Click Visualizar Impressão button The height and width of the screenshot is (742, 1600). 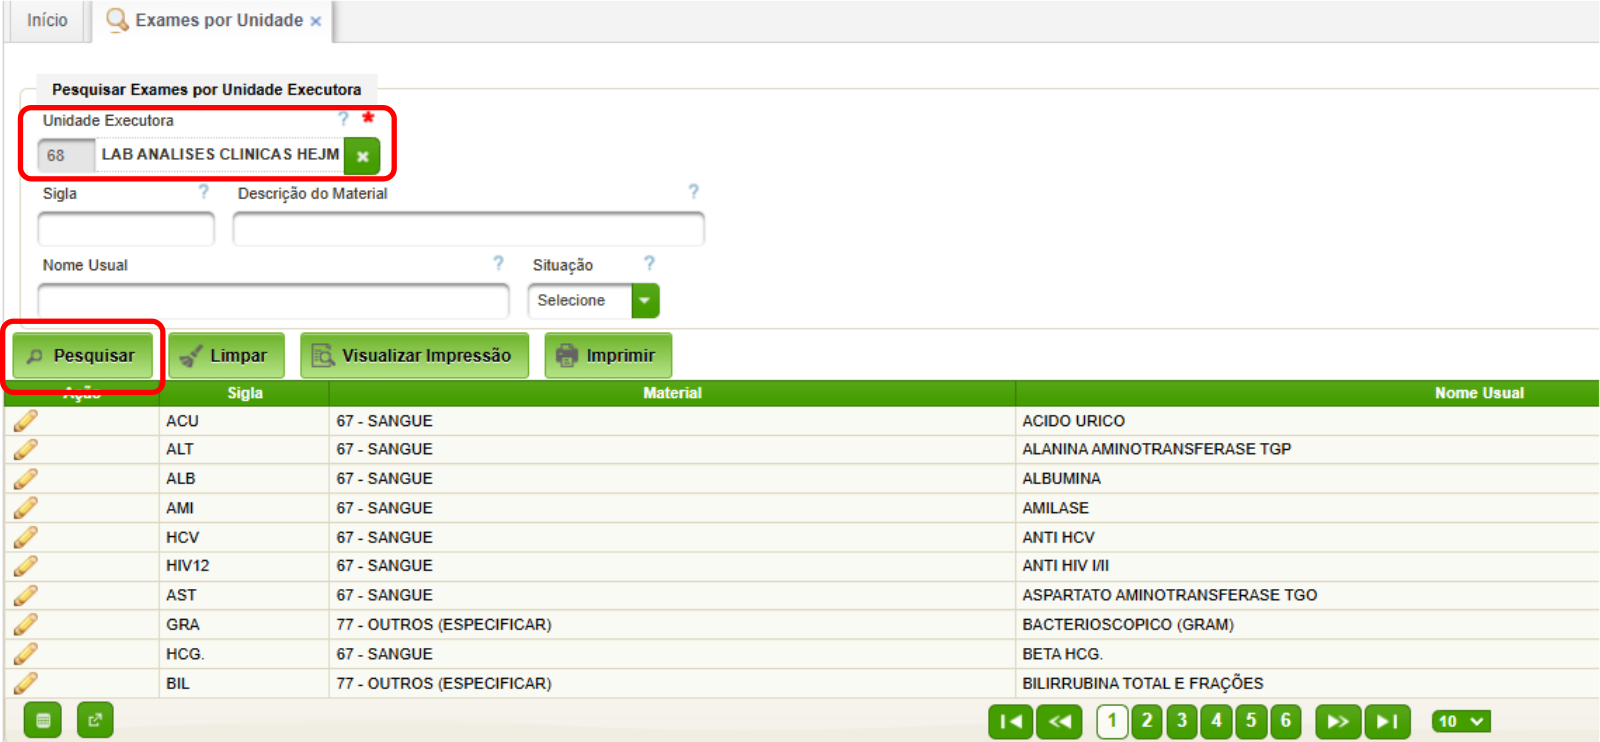tap(414, 356)
